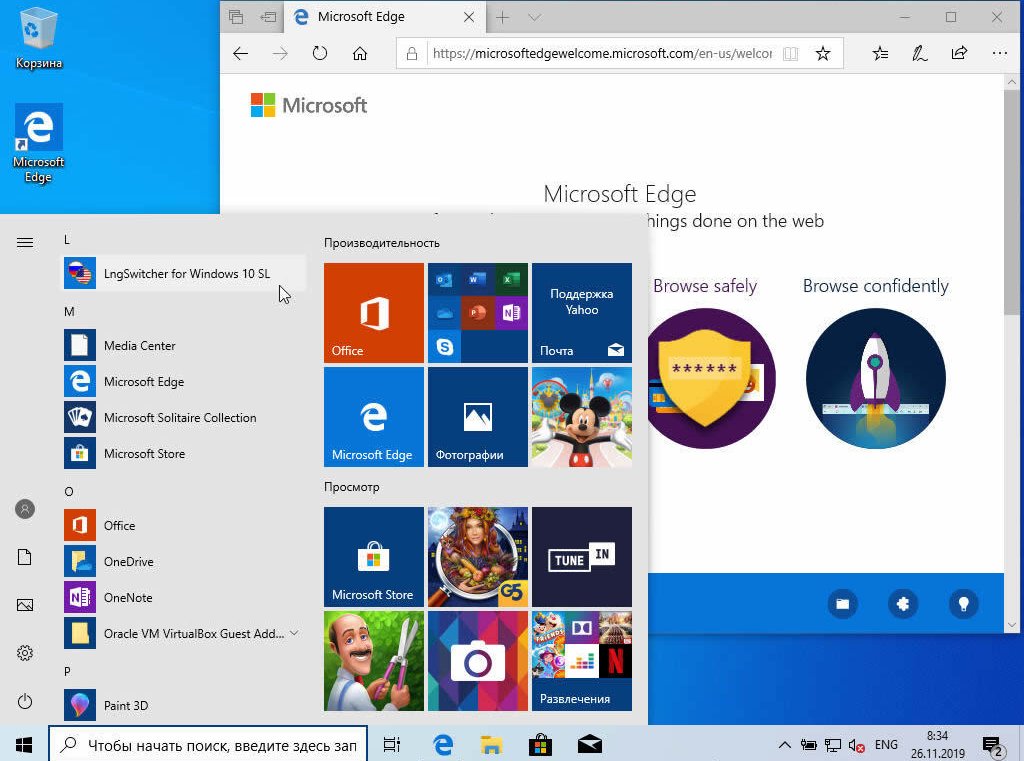Open OneDrive from the app list
Viewport: 1024px width, 761px height.
[185, 560]
